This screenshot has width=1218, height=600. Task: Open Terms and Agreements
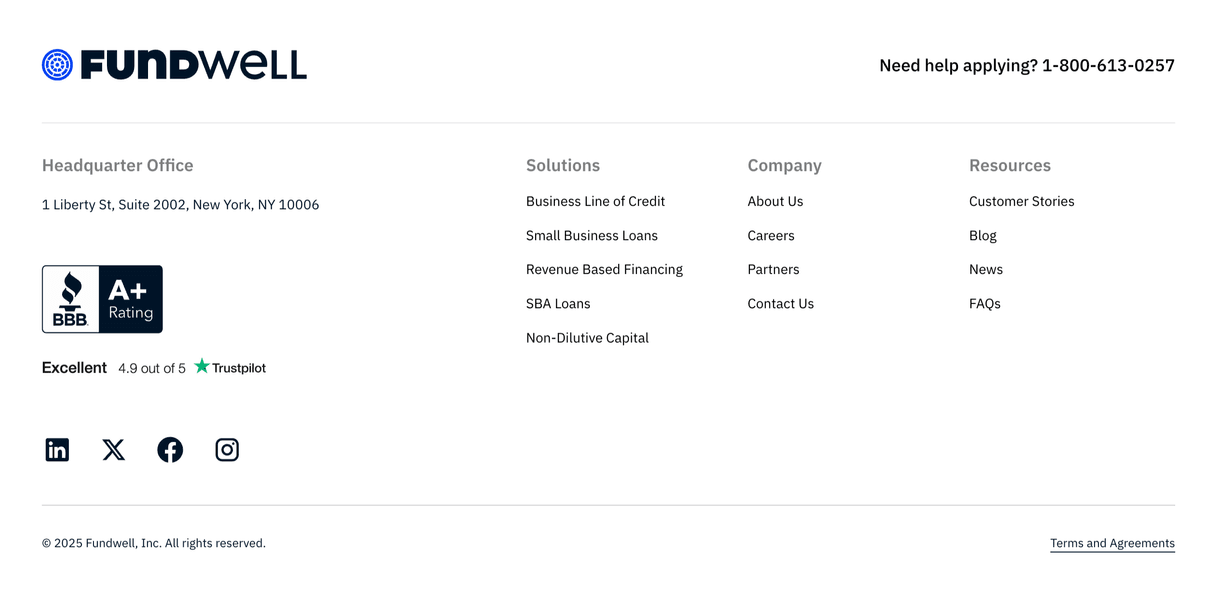point(1112,543)
